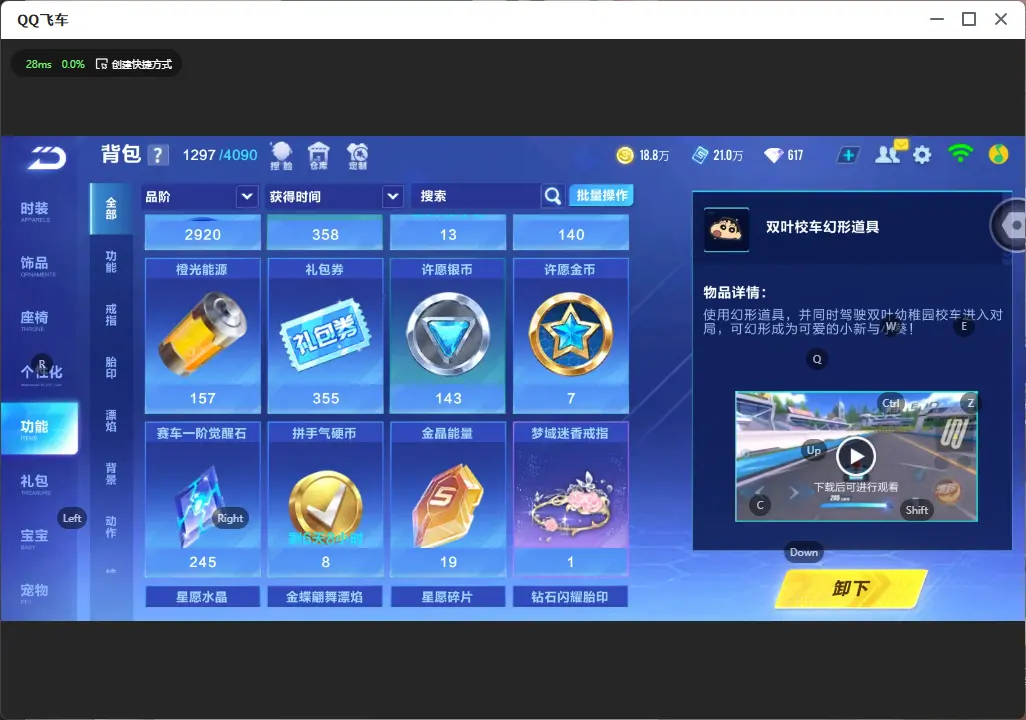The image size is (1026, 720).
Task: Click the 28ms latency indicator
Action: coord(39,64)
